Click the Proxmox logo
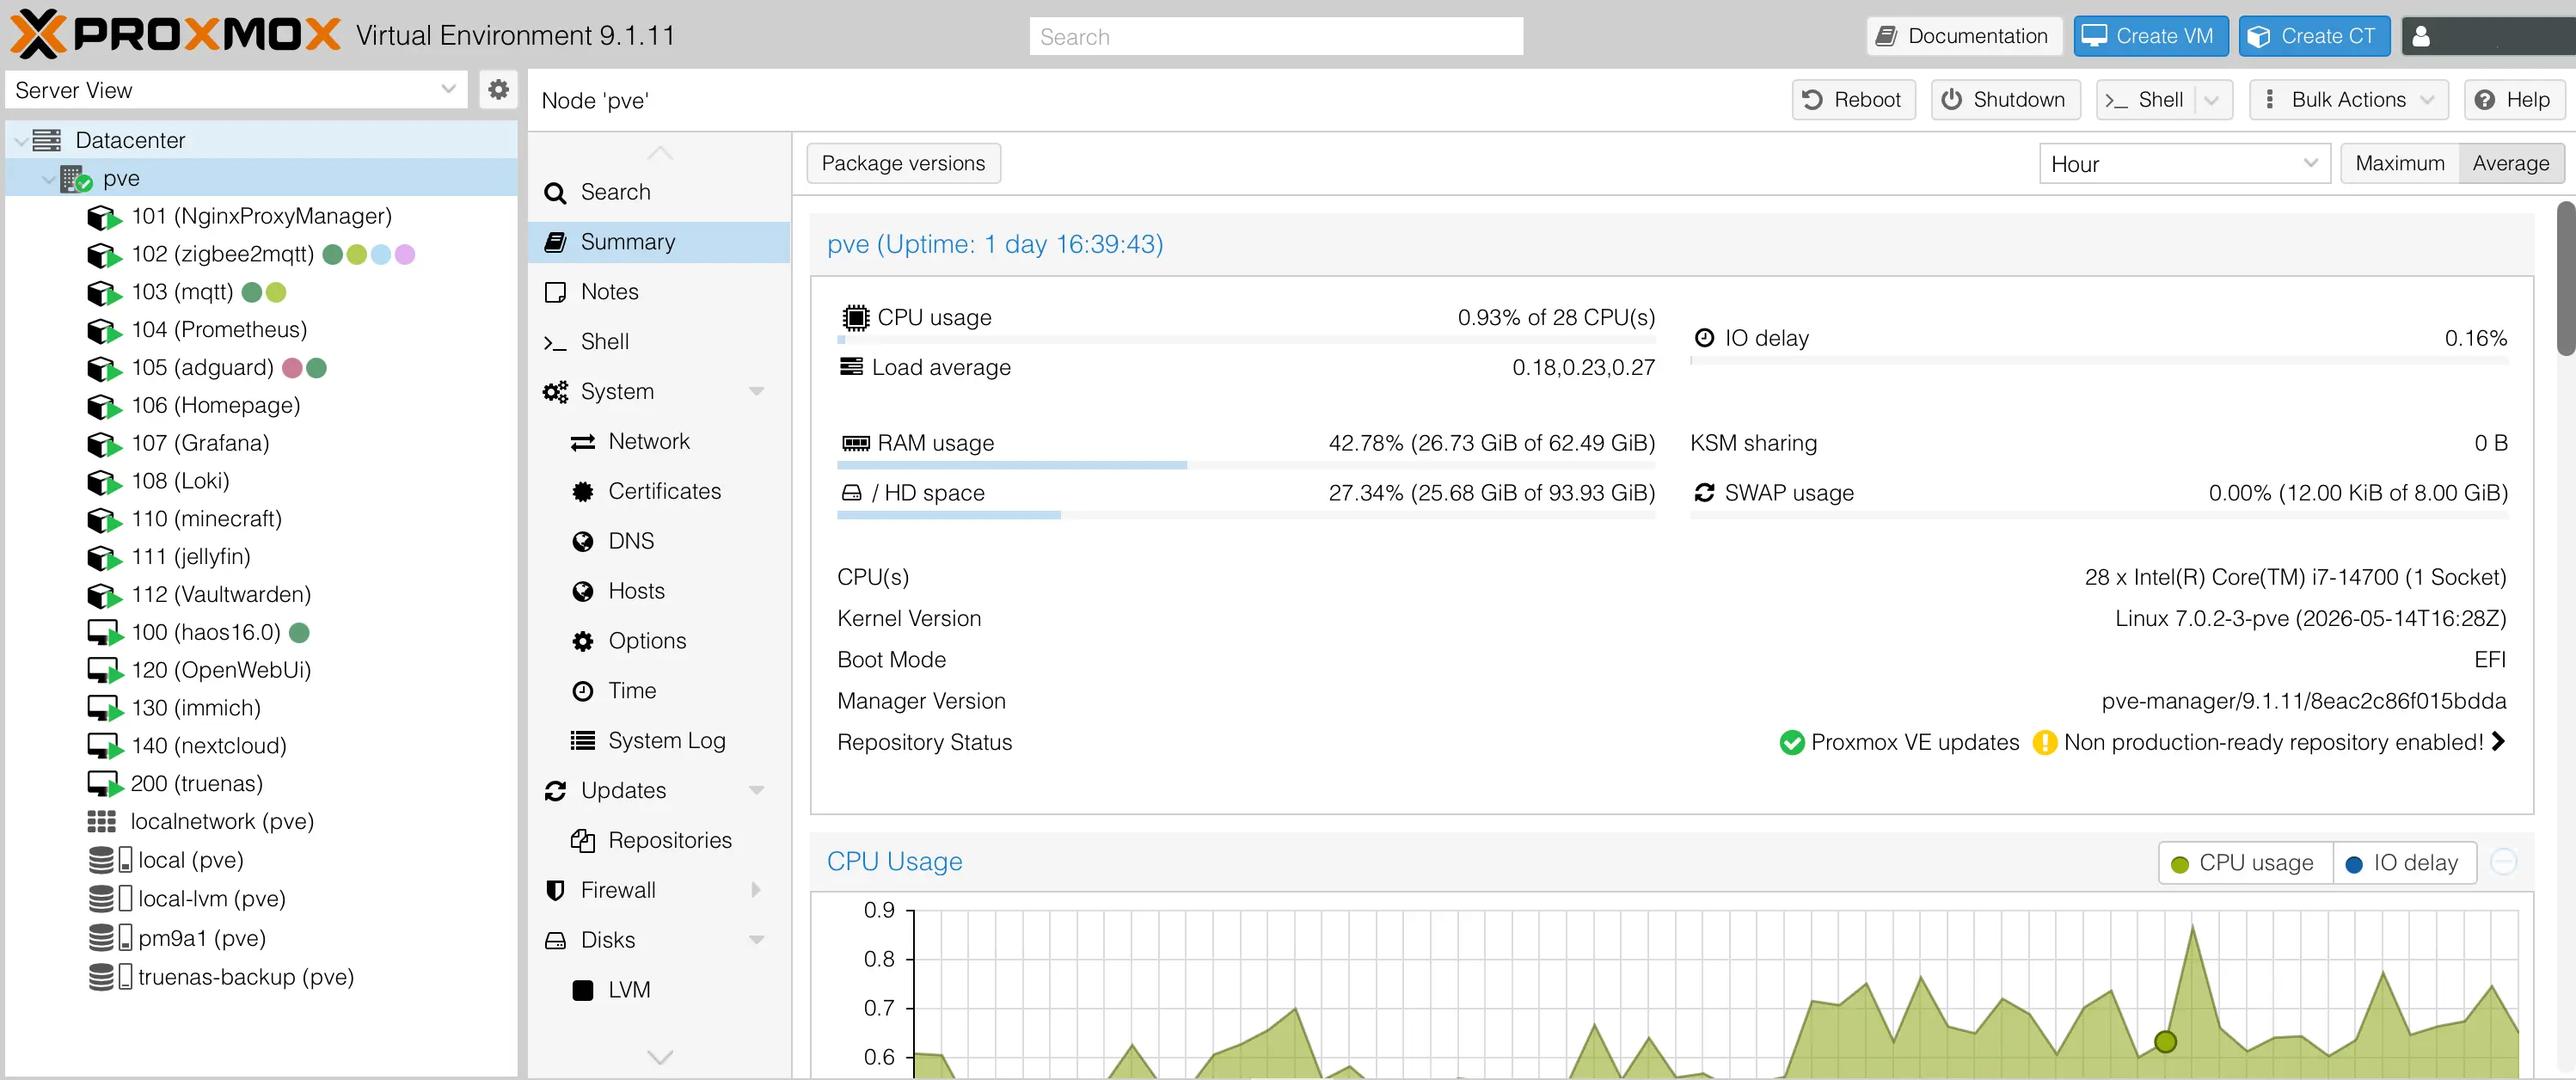Image resolution: width=2576 pixels, height=1080 pixels. (175, 34)
